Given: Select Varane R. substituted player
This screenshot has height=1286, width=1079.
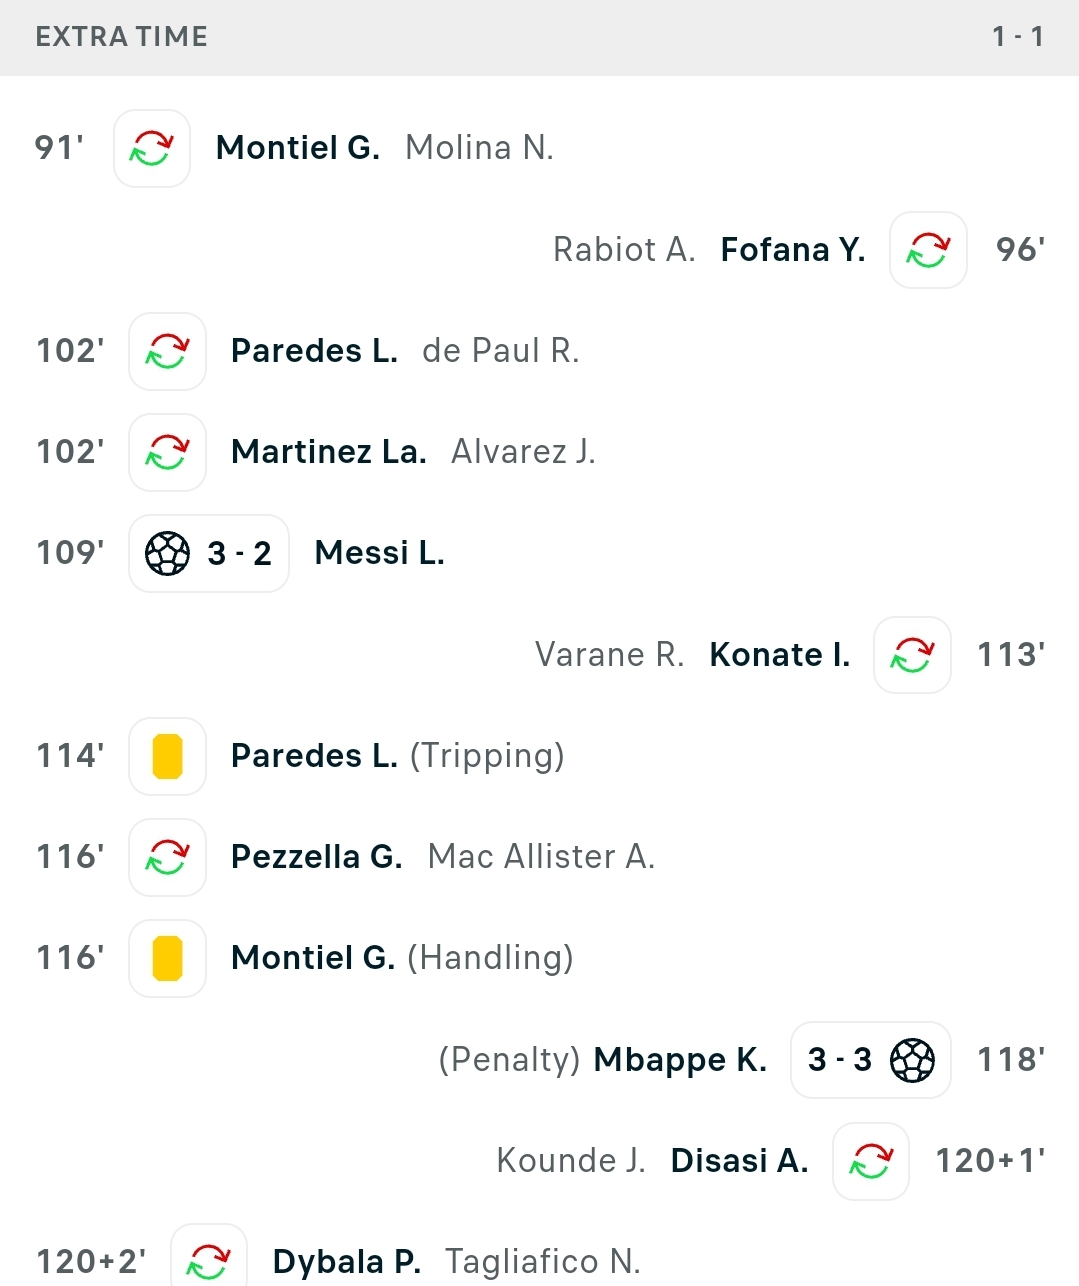Looking at the screenshot, I should [x=610, y=655].
